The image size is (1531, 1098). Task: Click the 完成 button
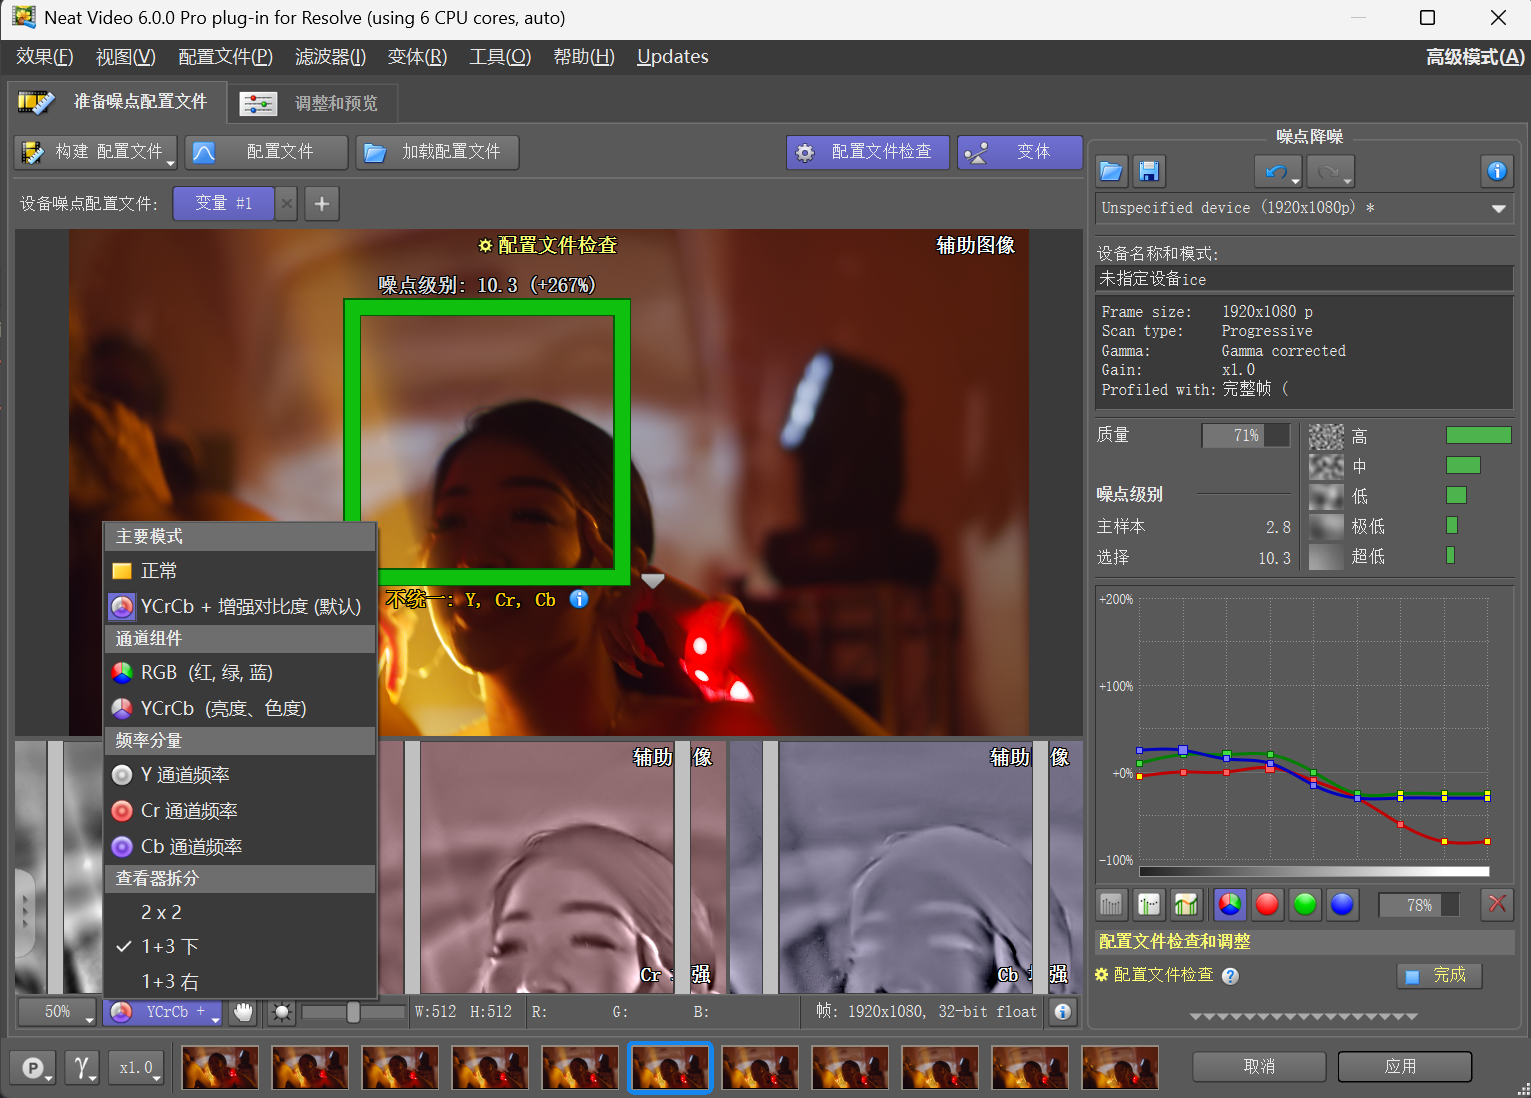[x=1440, y=976]
